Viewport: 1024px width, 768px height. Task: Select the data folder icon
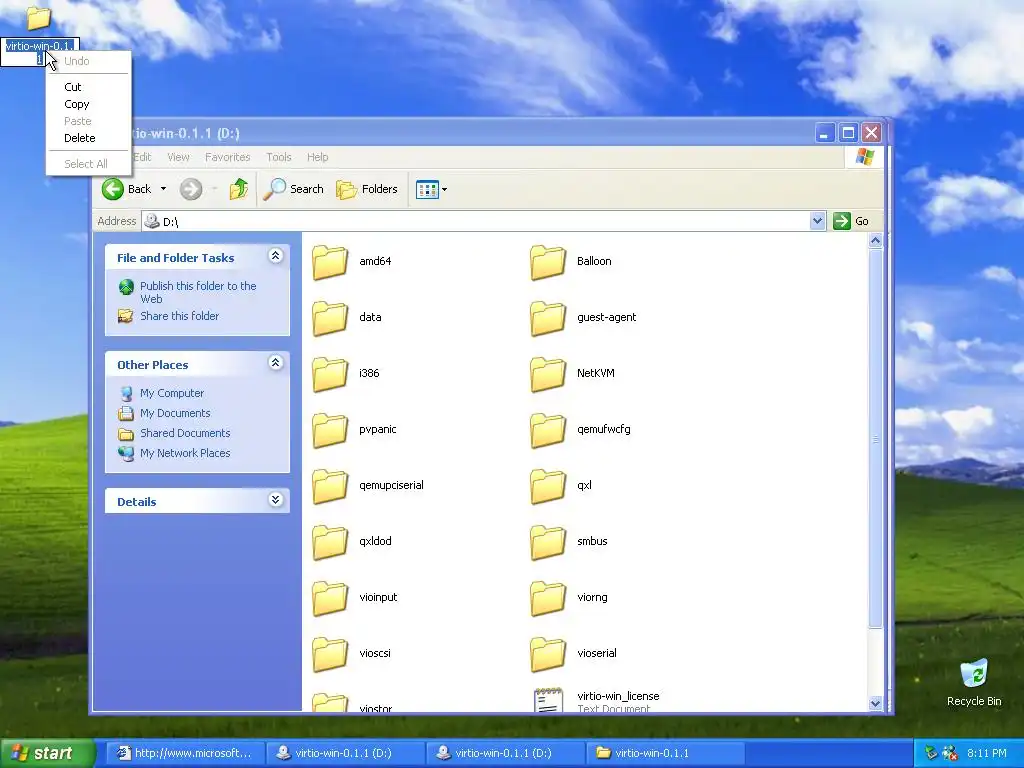[x=330, y=319]
